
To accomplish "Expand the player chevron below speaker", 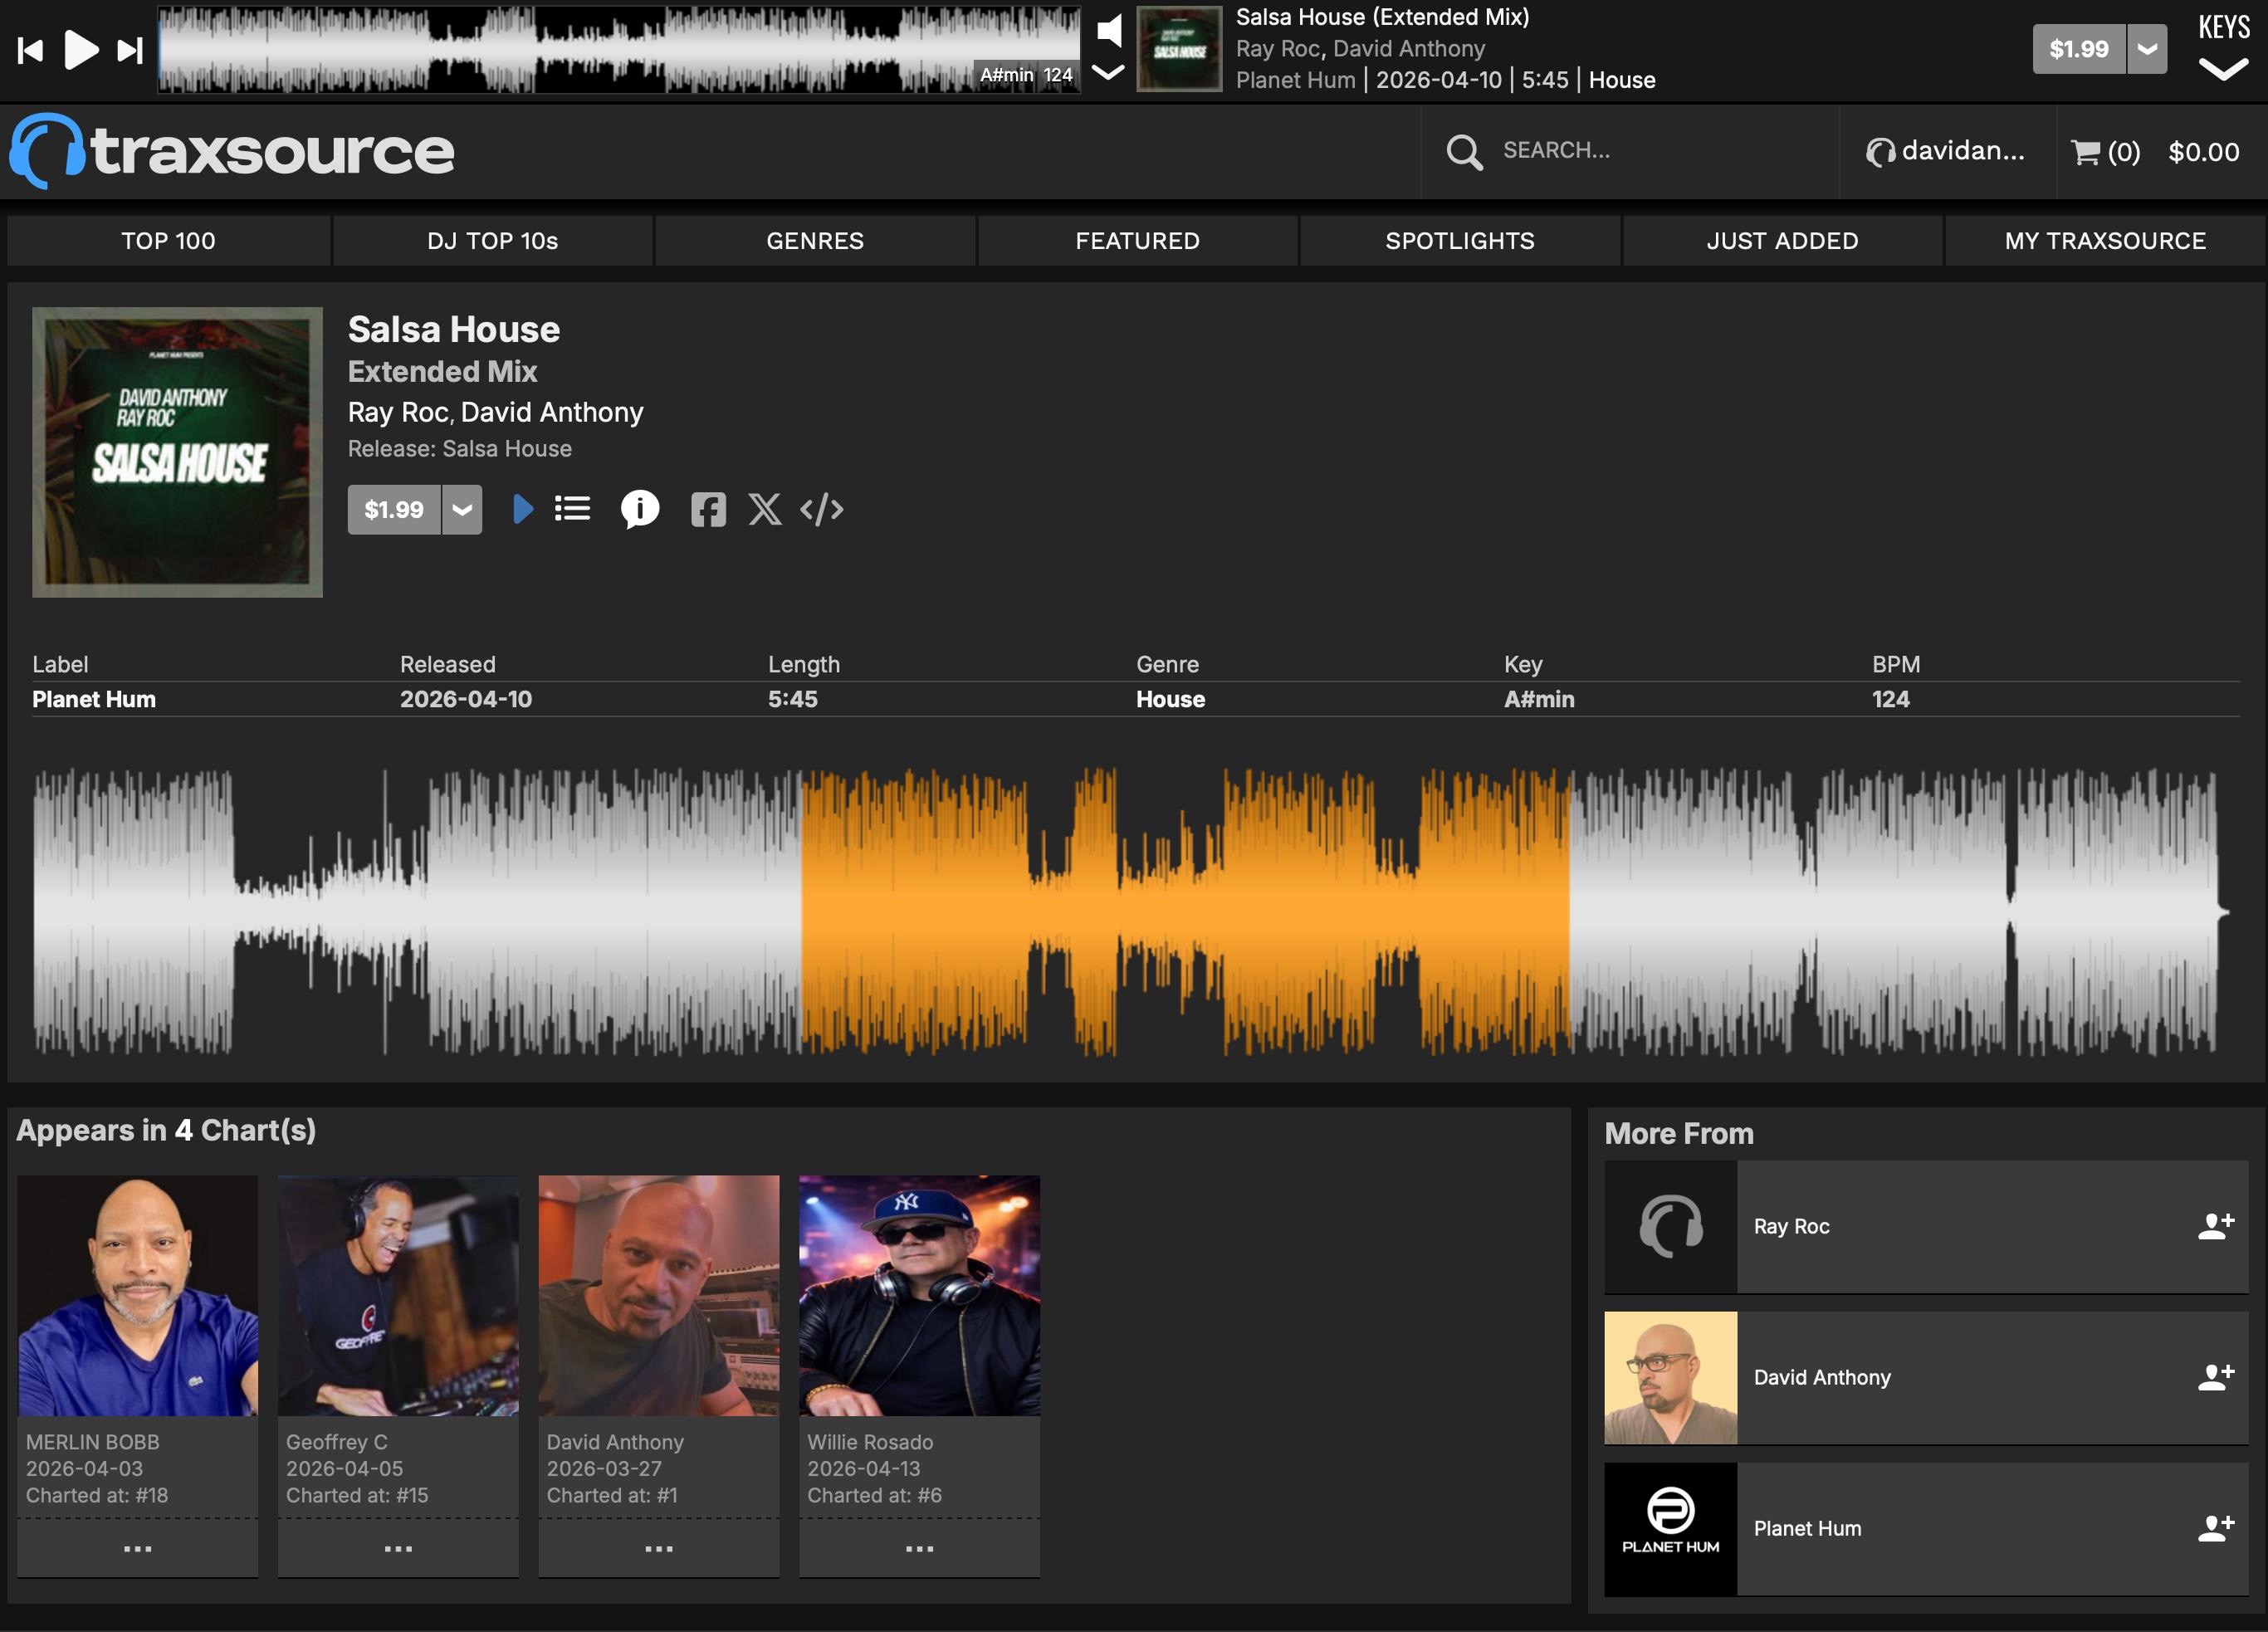I will click(1108, 72).
